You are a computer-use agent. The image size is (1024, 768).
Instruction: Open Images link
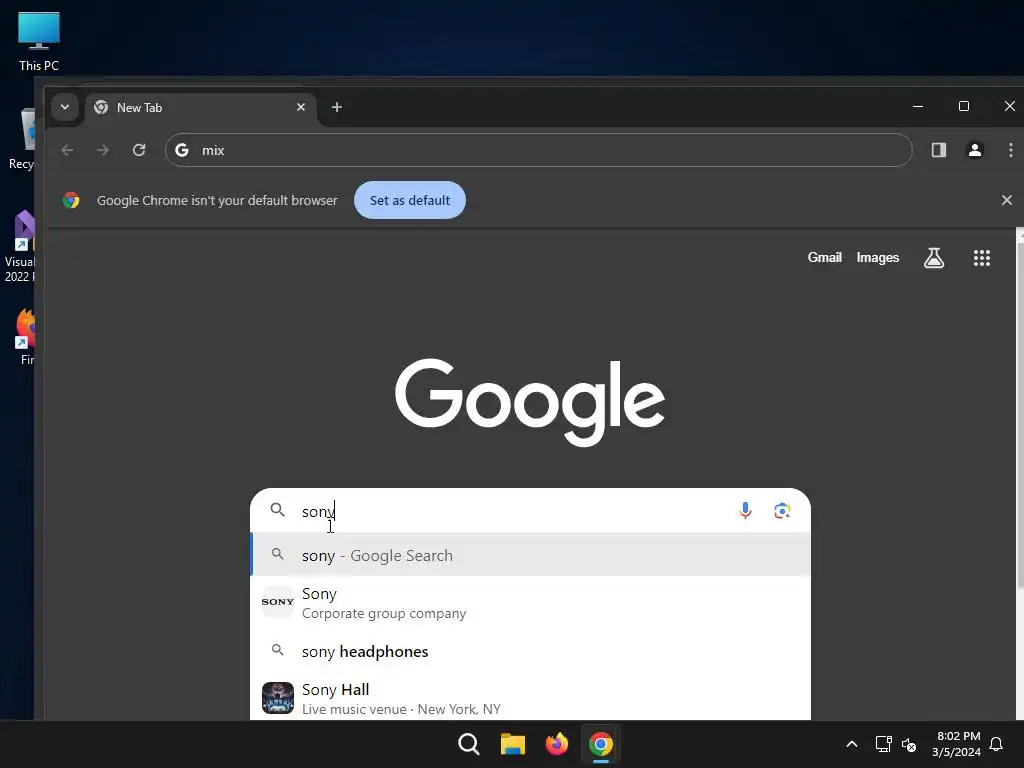(x=877, y=257)
